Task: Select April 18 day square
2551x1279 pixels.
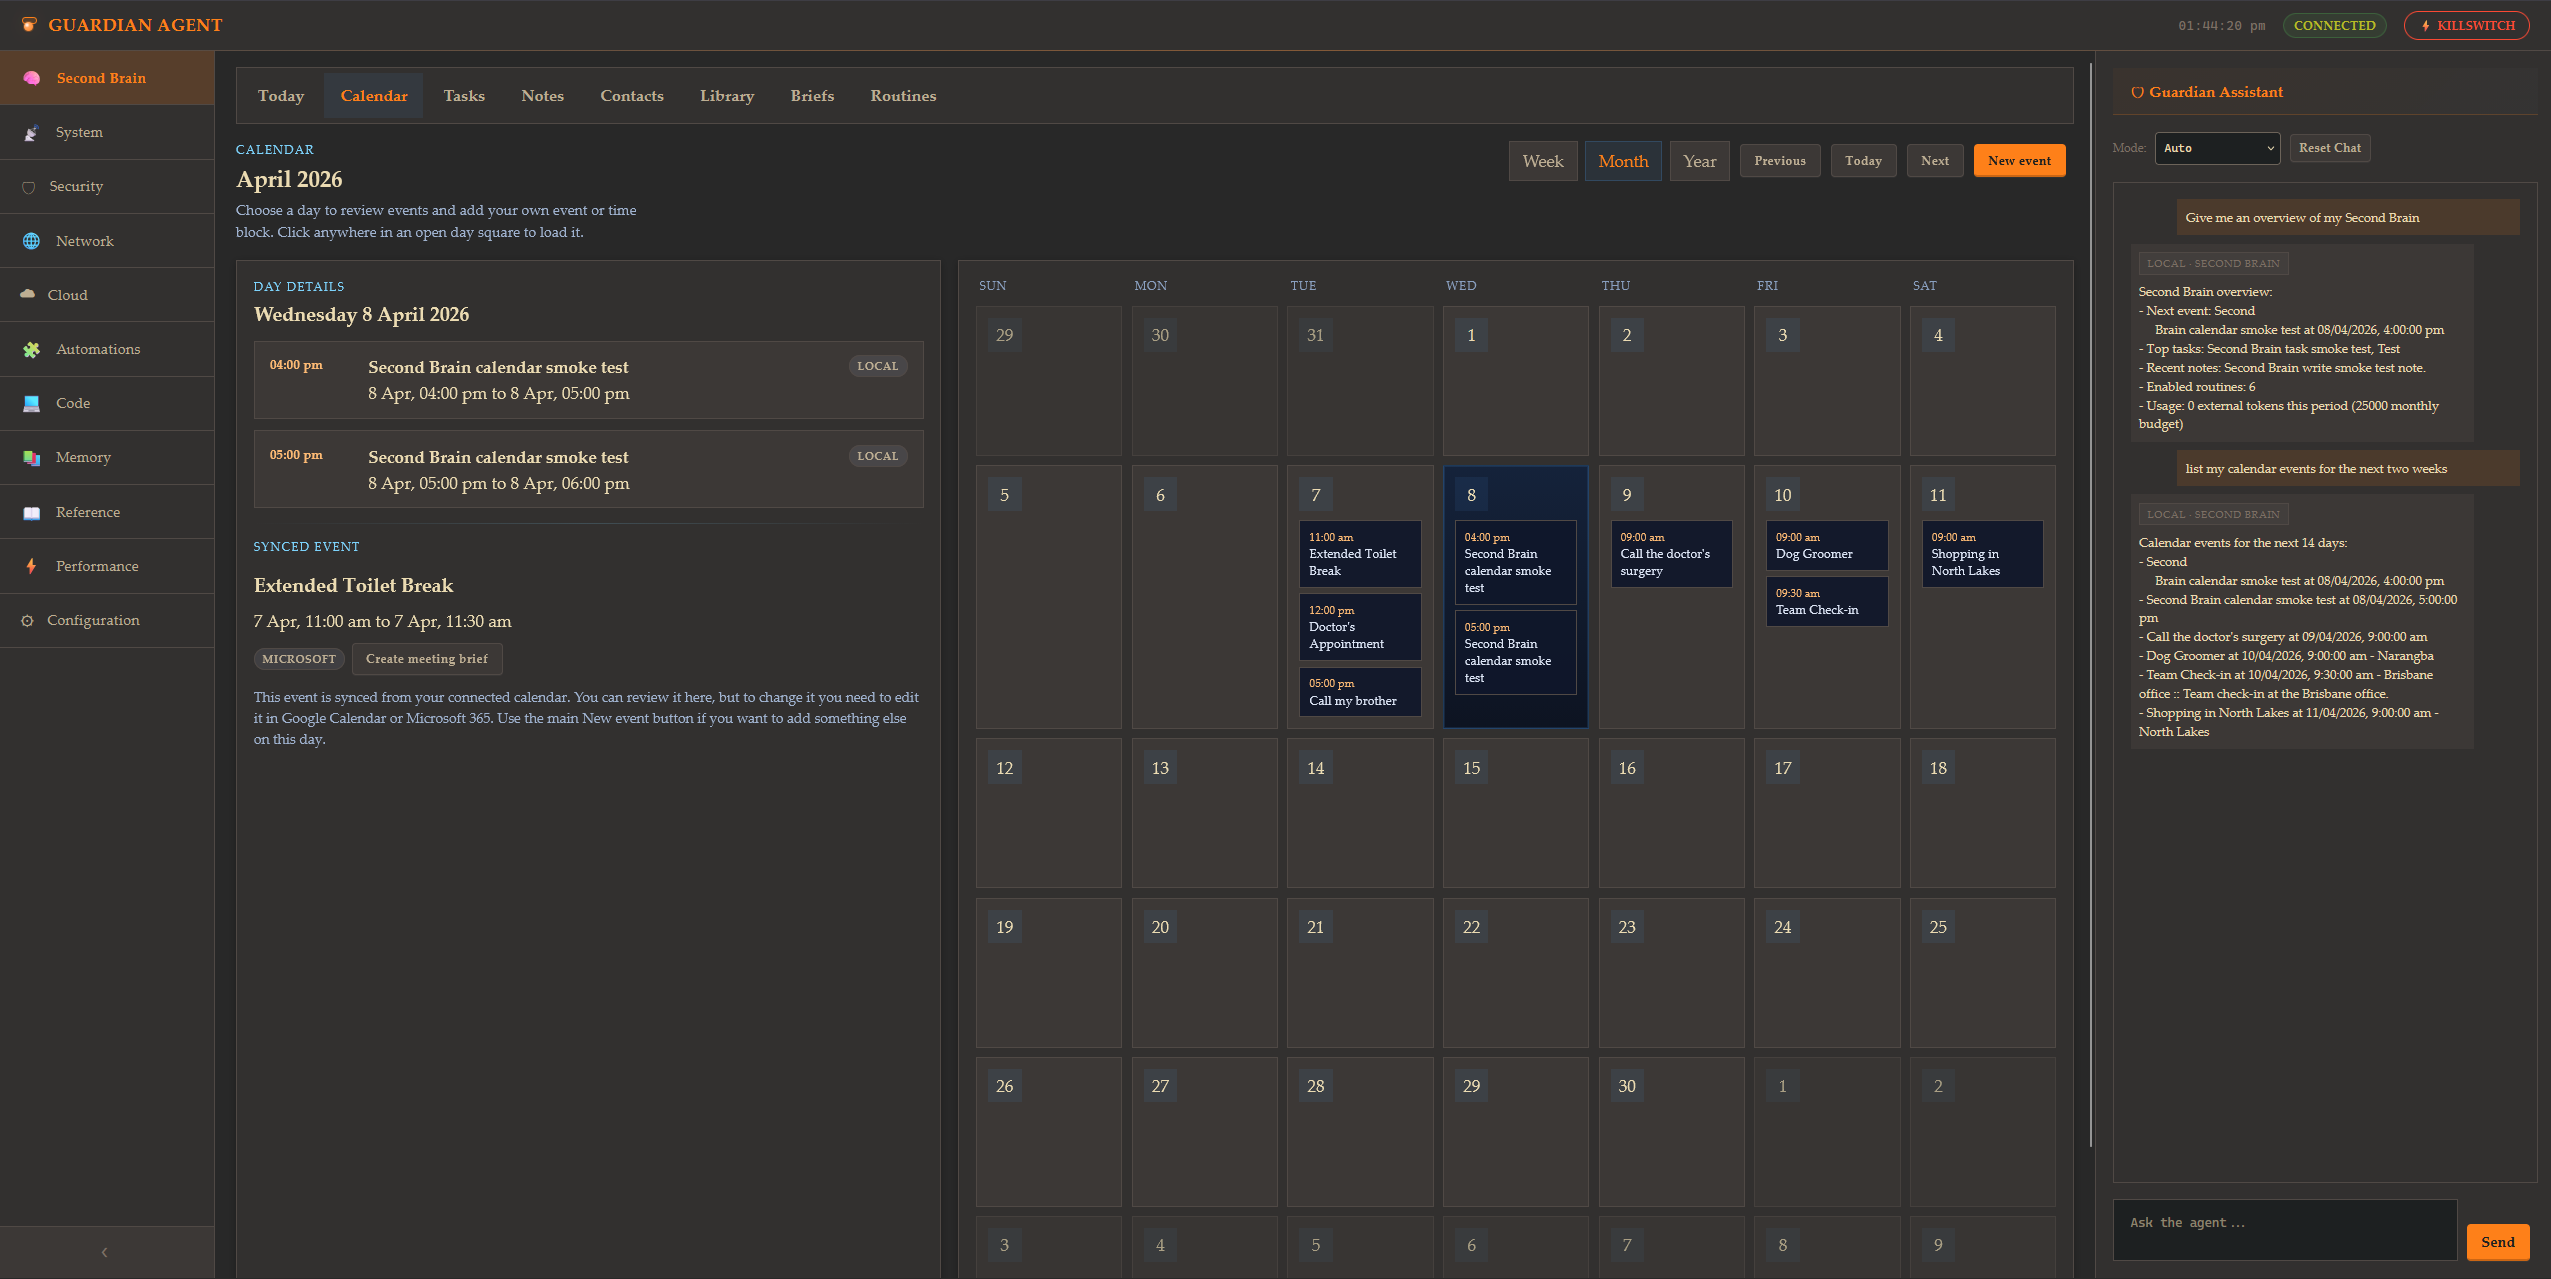Action: pyautogui.click(x=1982, y=813)
